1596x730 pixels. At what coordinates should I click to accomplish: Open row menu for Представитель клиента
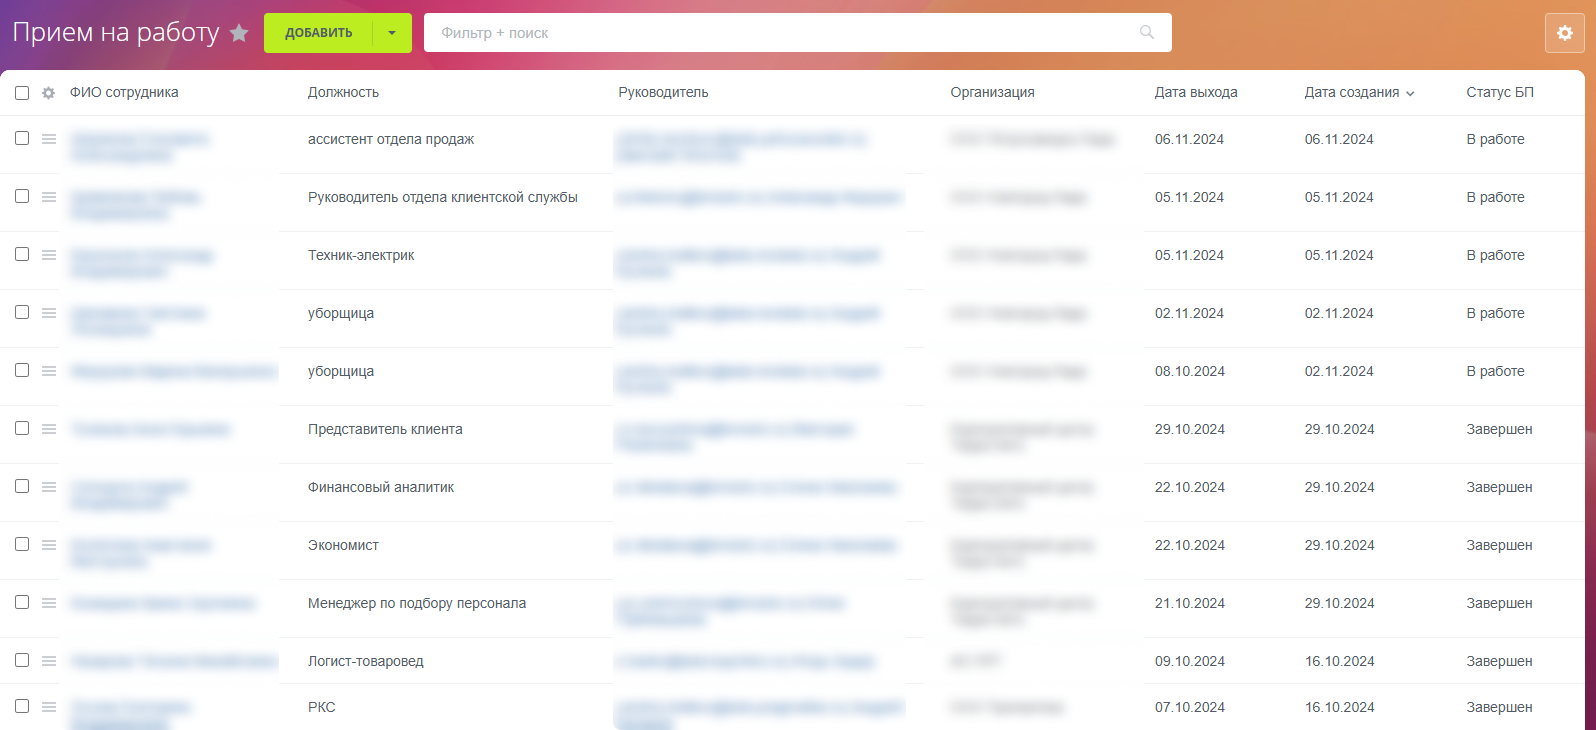tap(48, 428)
